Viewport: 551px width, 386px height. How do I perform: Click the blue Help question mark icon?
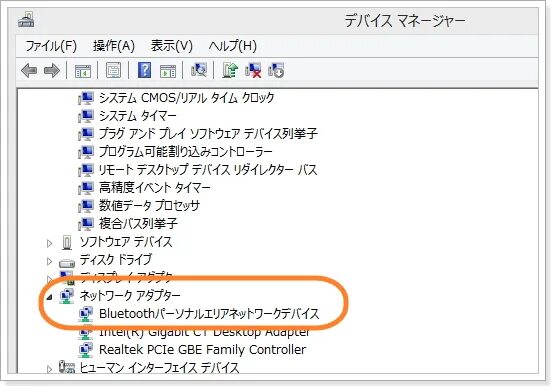144,70
